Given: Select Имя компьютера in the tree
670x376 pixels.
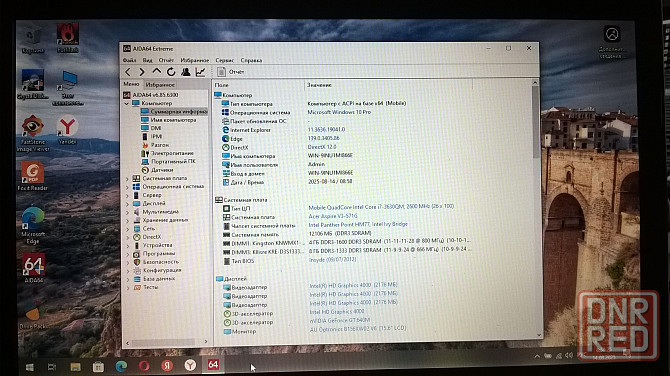Looking at the screenshot, I should [169, 120].
